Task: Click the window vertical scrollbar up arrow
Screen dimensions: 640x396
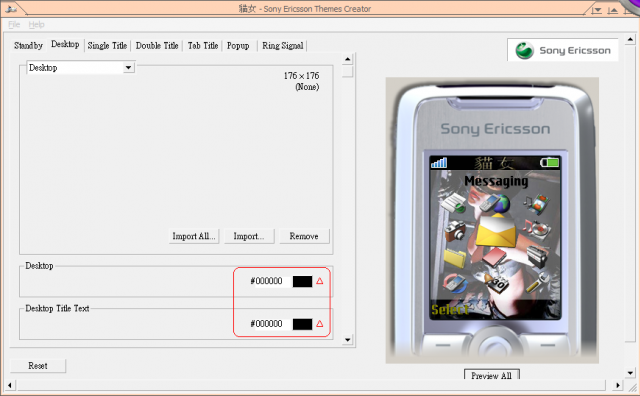Action: tap(630, 39)
